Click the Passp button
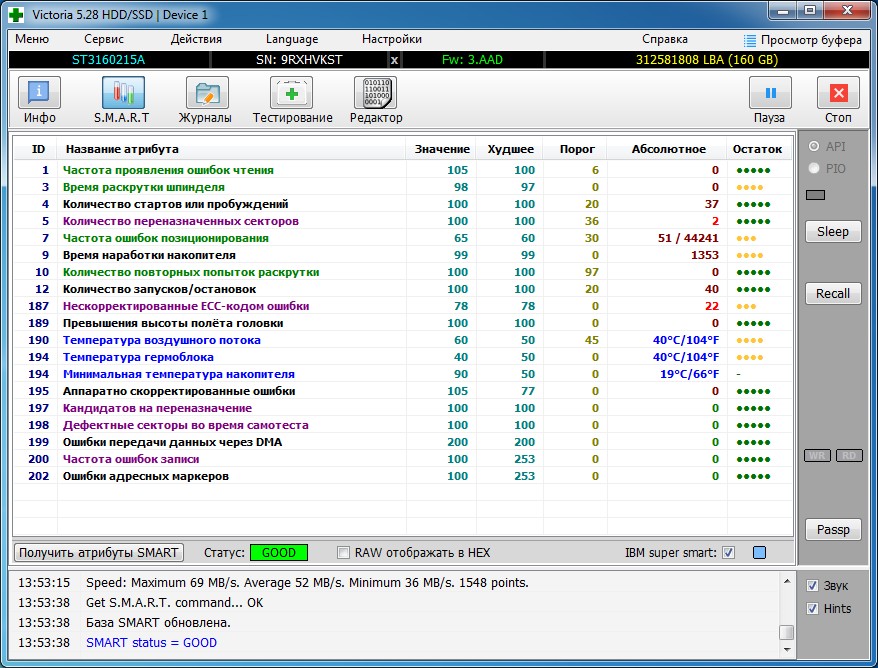The image size is (878, 668). (833, 530)
